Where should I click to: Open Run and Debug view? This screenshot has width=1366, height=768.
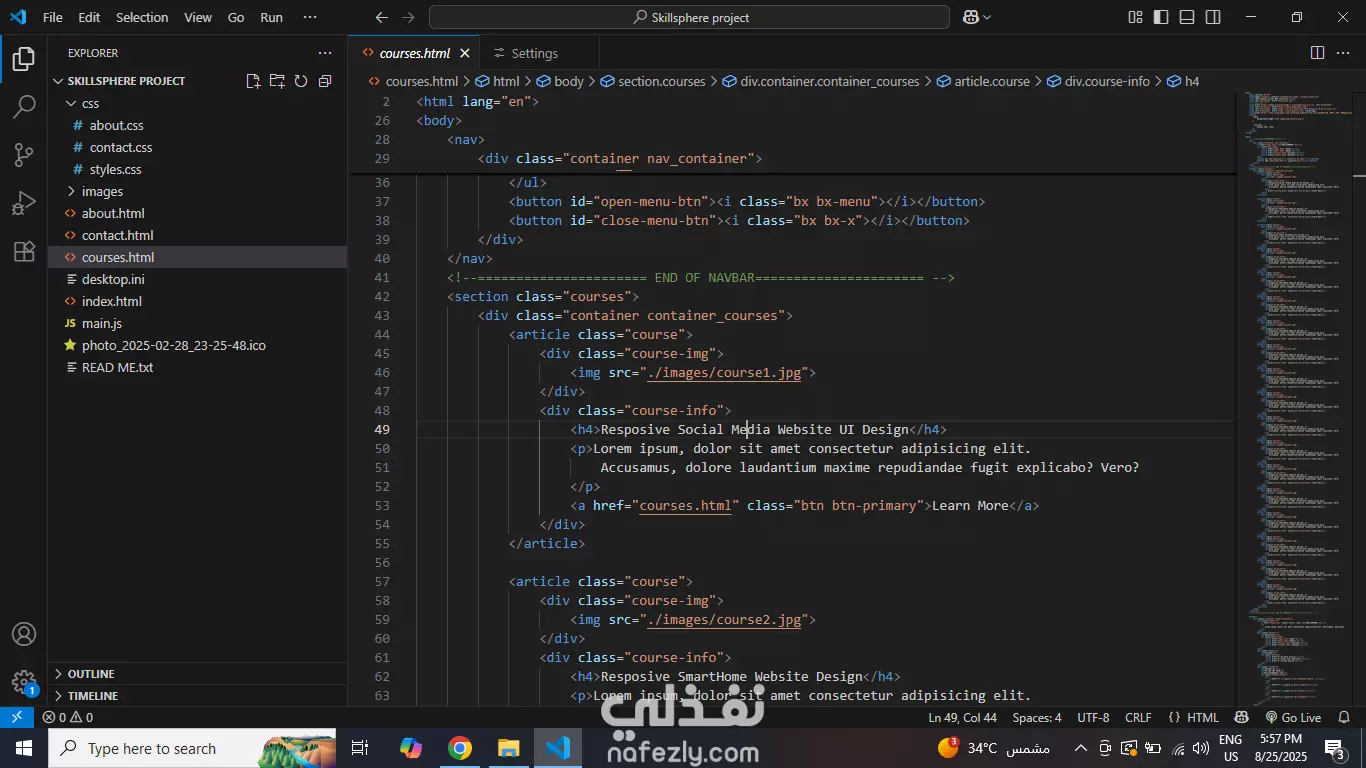click(24, 203)
